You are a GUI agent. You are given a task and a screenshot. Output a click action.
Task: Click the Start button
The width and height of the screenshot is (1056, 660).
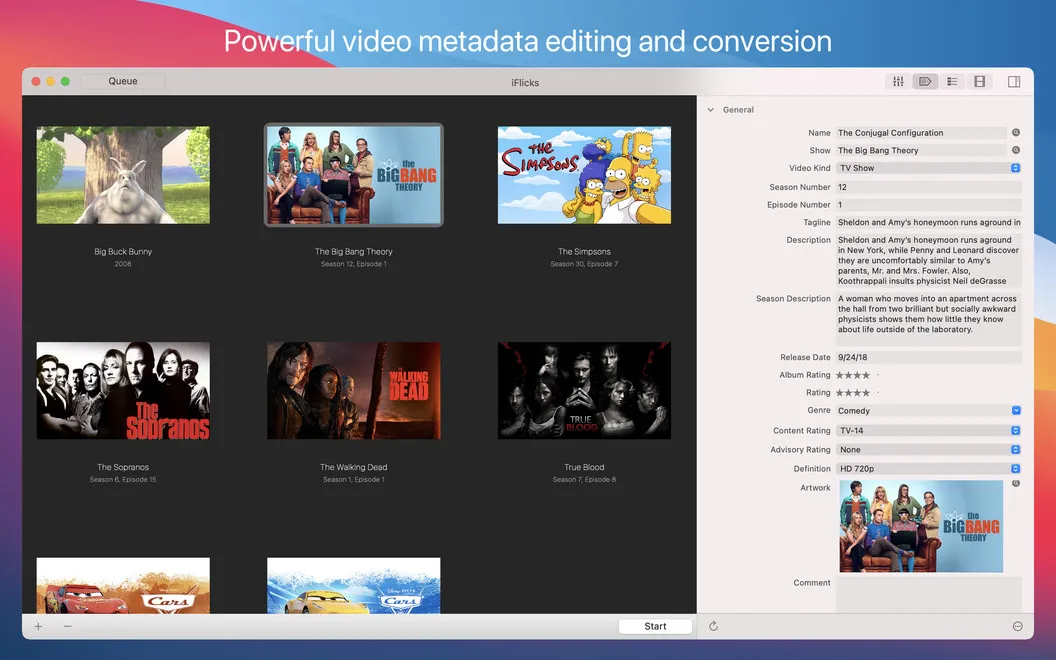[x=655, y=626]
